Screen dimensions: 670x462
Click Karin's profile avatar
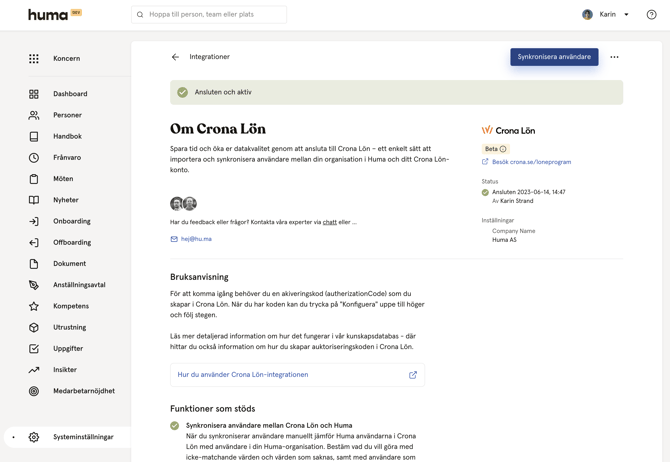(x=588, y=15)
